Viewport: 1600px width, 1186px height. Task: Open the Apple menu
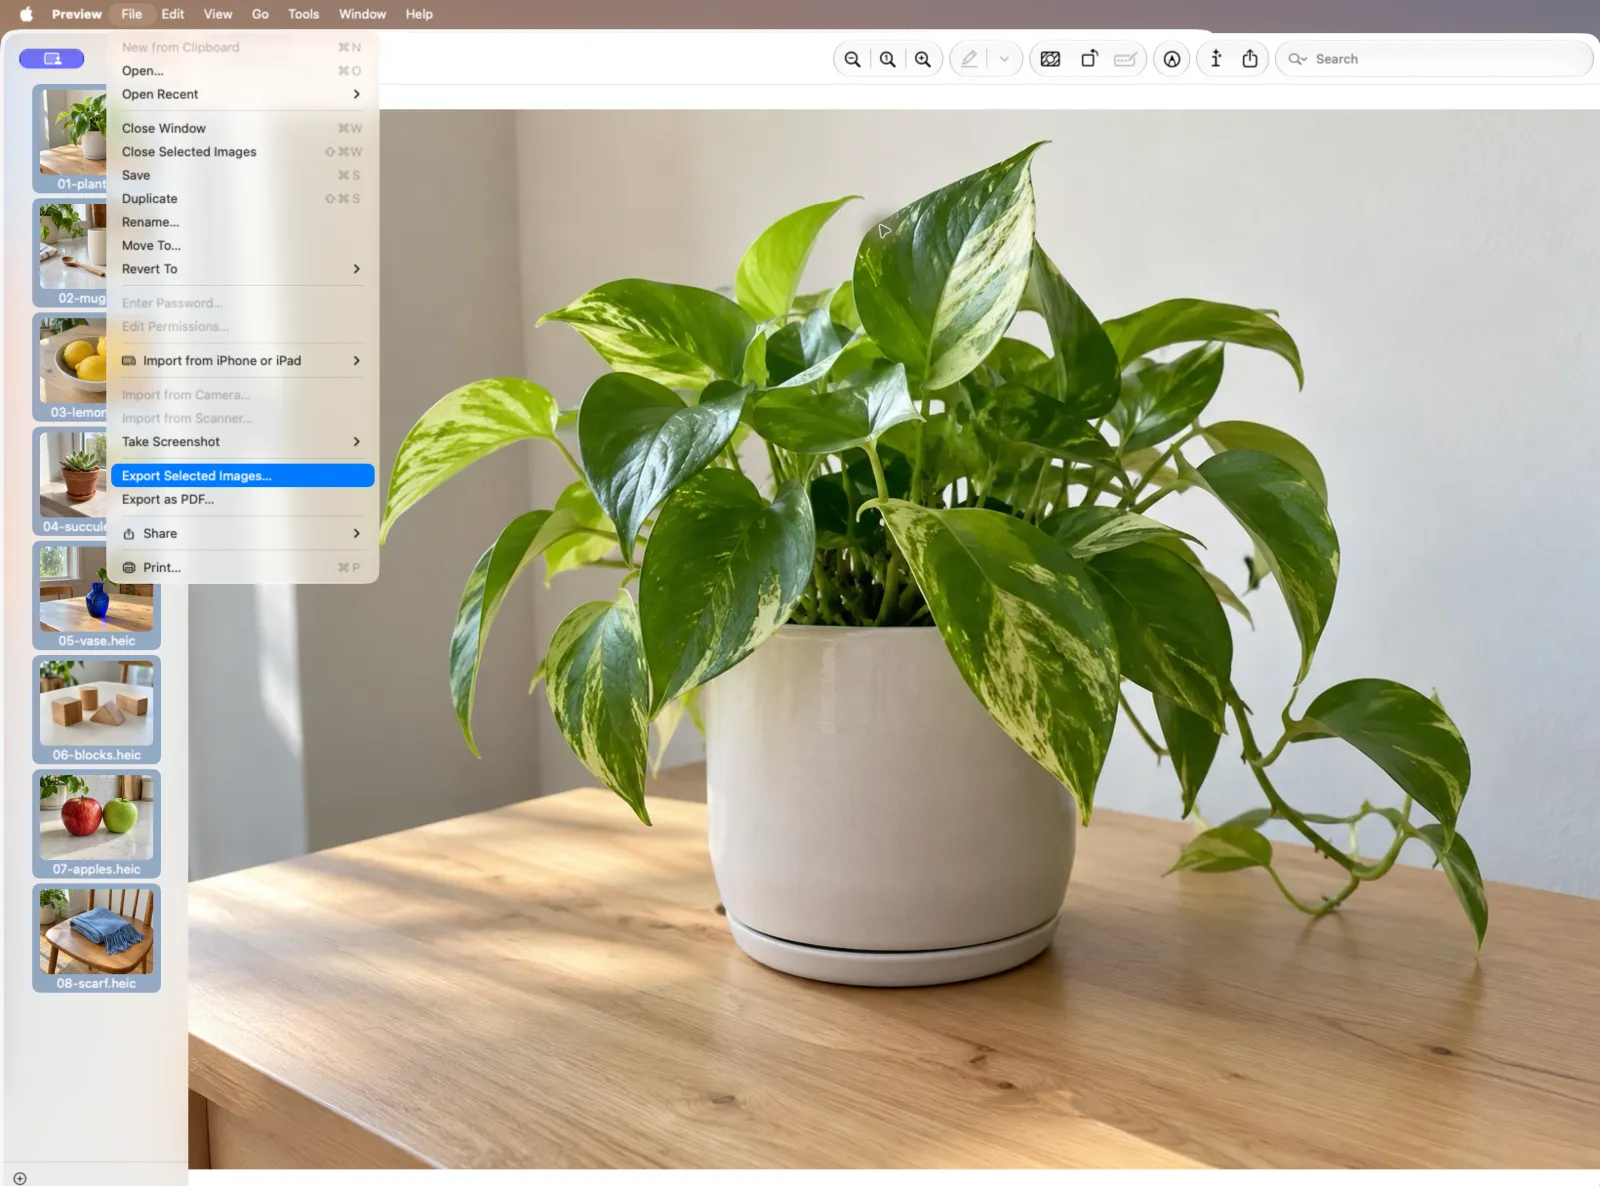coord(26,14)
